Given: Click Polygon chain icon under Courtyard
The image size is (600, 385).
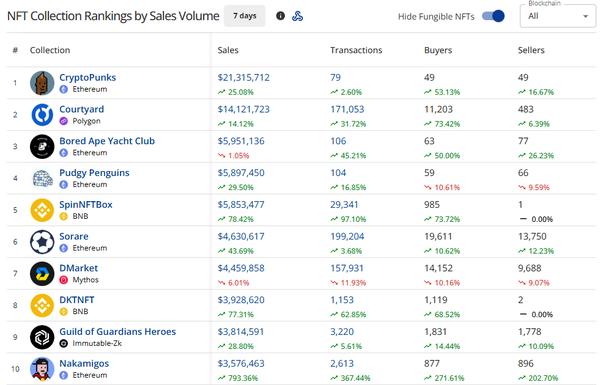Looking at the screenshot, I should (64, 121).
